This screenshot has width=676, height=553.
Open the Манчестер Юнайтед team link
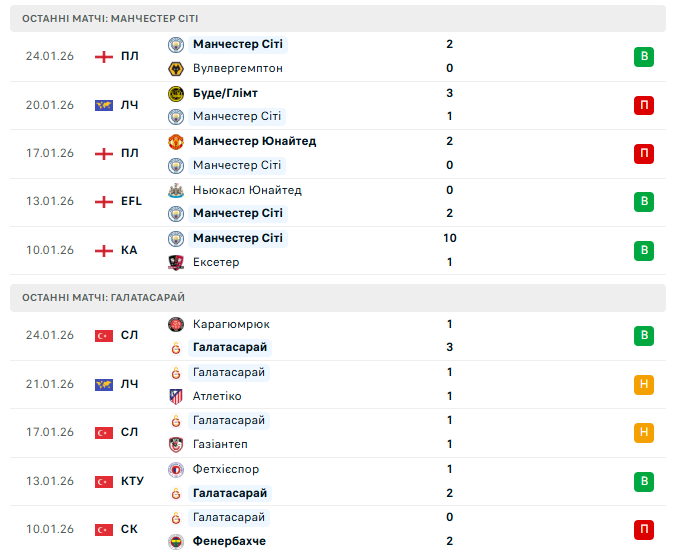254,141
